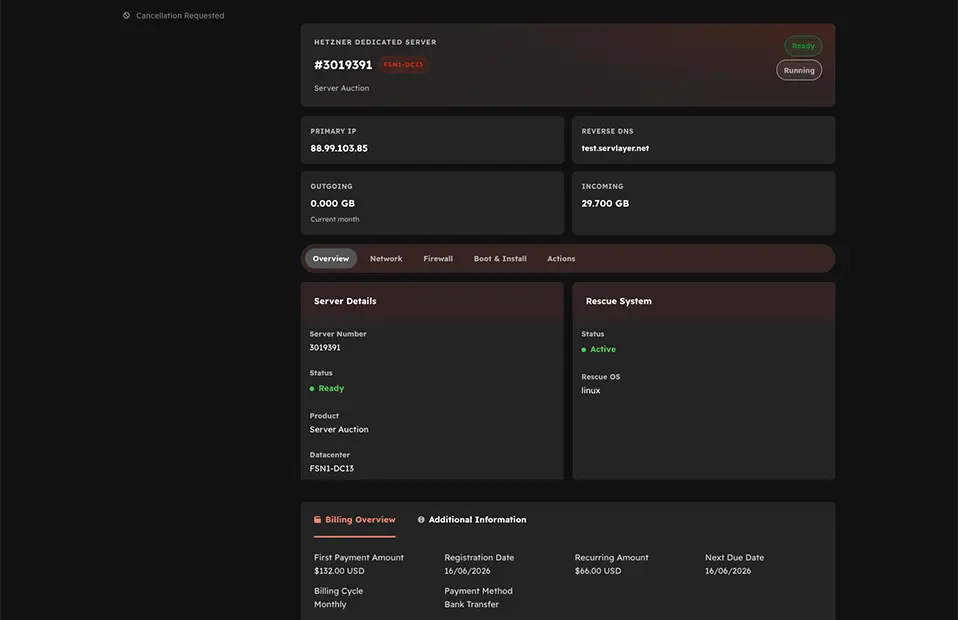Click First Payment Amount $132.00 USD
This screenshot has width=958, height=620.
[x=339, y=571]
